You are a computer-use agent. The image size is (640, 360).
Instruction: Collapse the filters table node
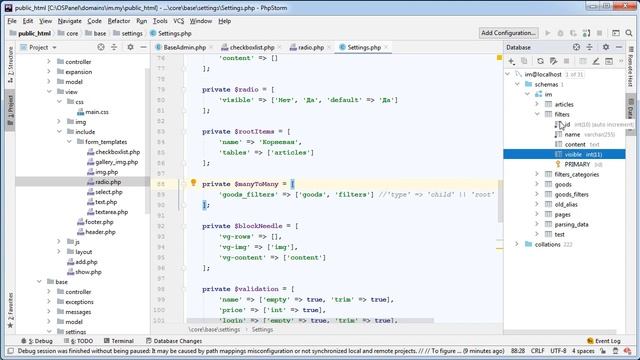coord(537,114)
